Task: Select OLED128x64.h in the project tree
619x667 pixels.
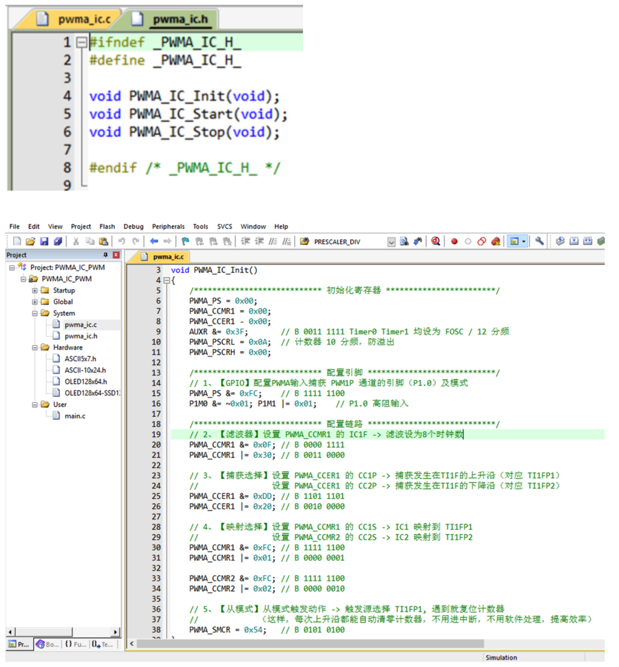Action: 86,382
